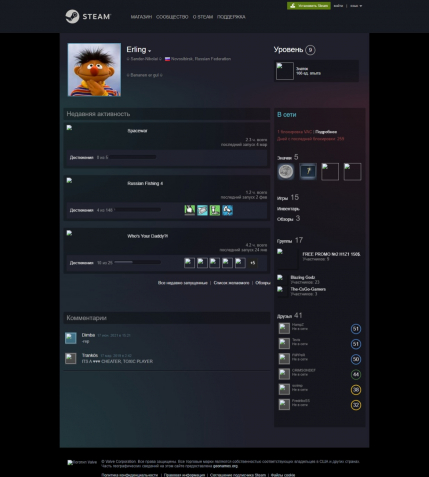Click fourth Russian Fishing 4 achievement icon
Viewport: 429px width, 477px height.
228,210
